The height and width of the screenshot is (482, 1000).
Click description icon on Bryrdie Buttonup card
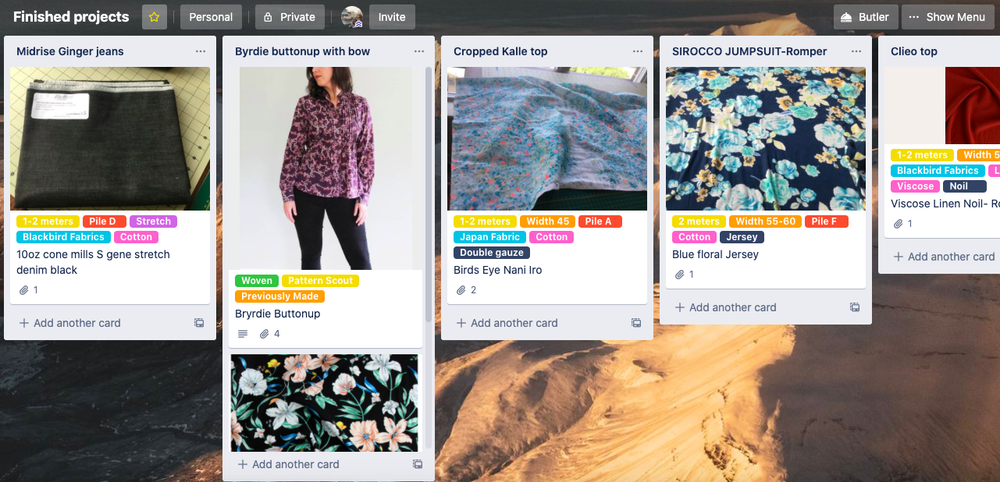pos(242,333)
